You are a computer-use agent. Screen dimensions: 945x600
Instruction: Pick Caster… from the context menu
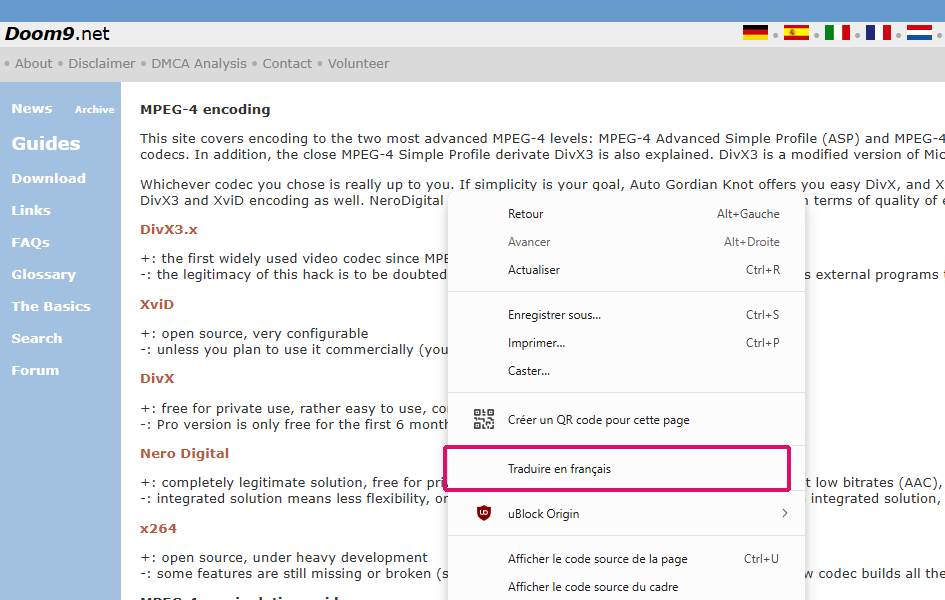coord(626,370)
